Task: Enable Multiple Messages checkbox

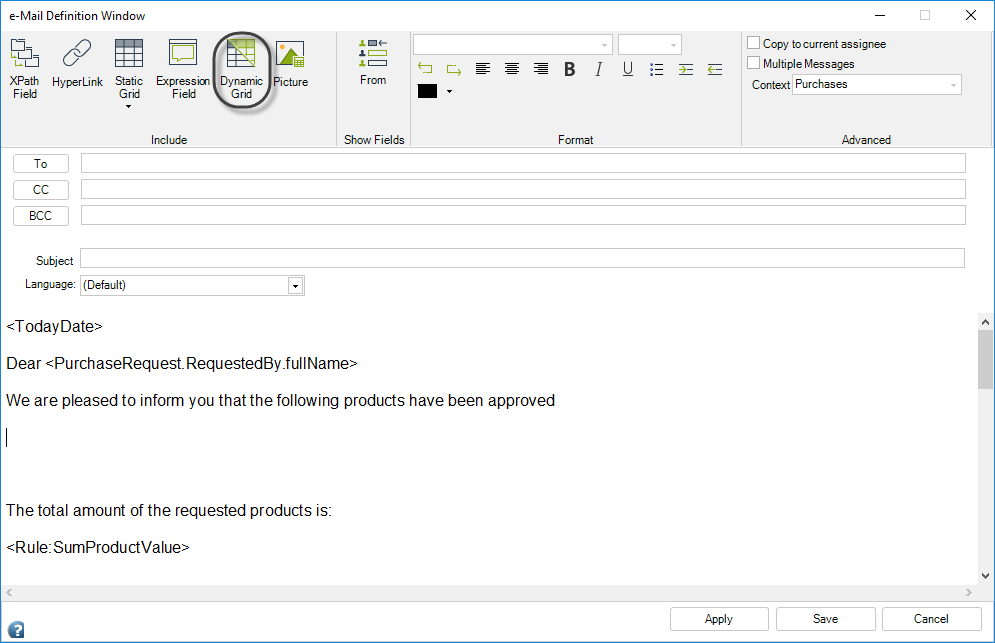Action: [x=753, y=63]
